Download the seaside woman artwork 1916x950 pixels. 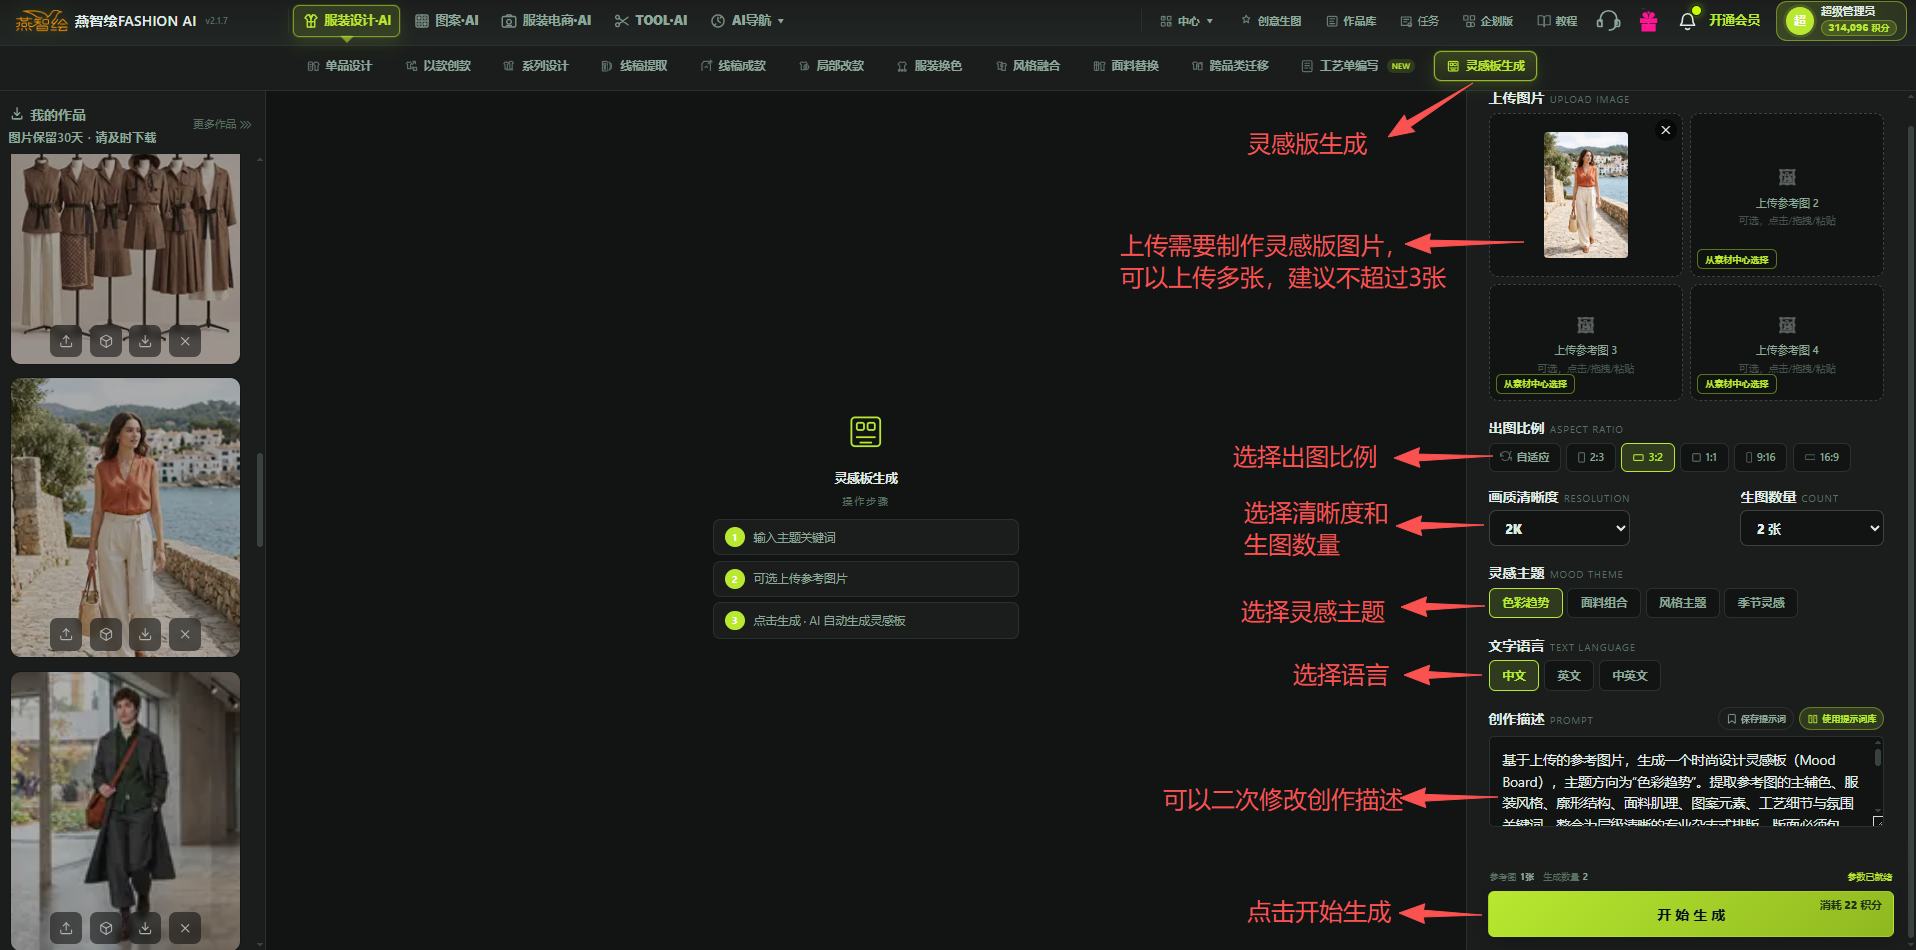[x=145, y=634]
